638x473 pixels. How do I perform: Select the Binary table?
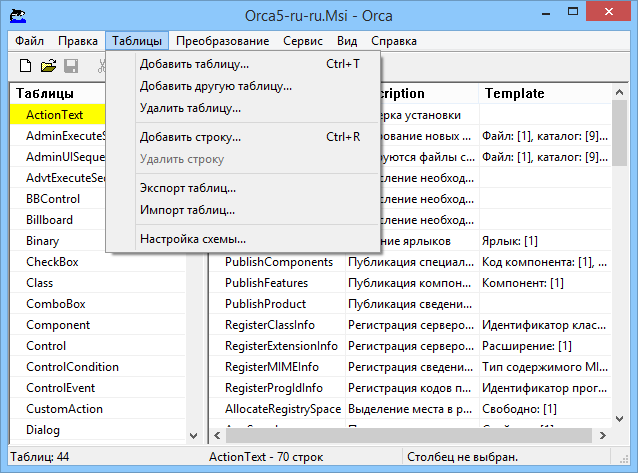point(58,241)
